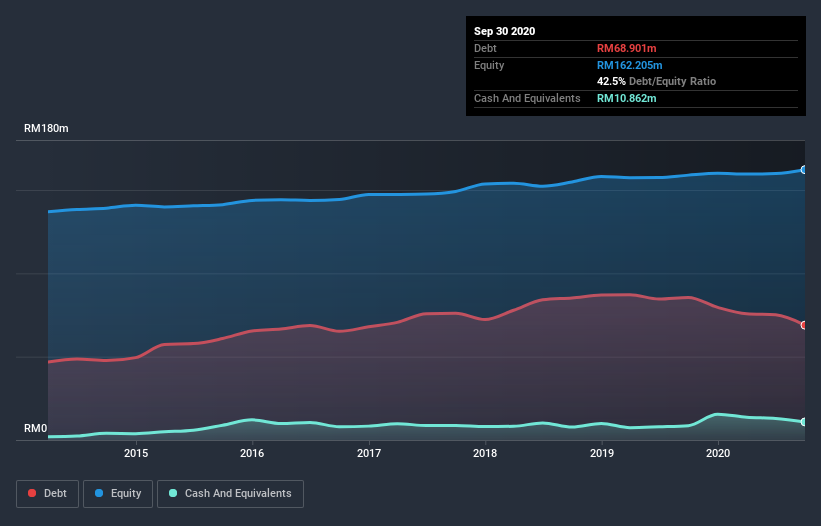
Task: Select the Cash endpoint marker on chart
Action: [x=804, y=421]
